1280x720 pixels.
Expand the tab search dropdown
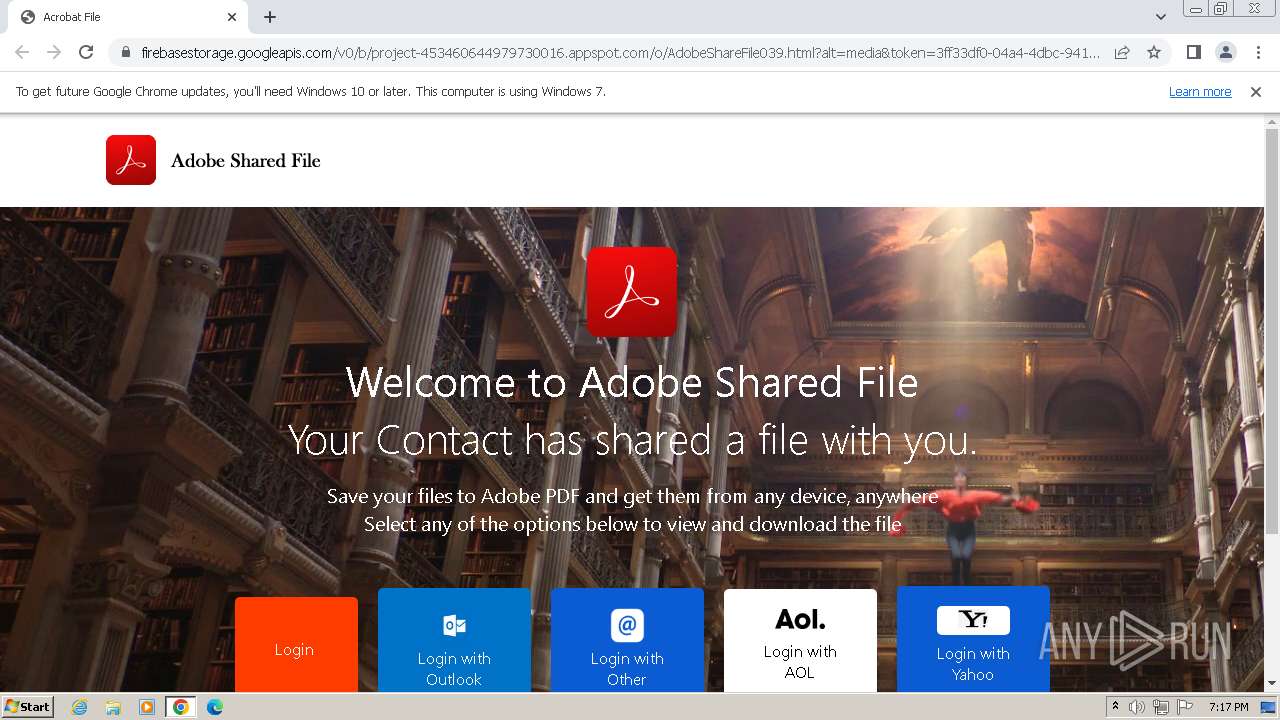[1160, 17]
